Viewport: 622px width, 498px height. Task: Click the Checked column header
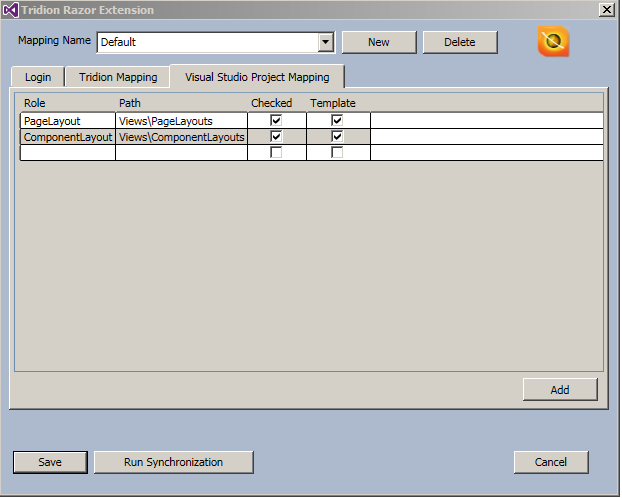(272, 103)
